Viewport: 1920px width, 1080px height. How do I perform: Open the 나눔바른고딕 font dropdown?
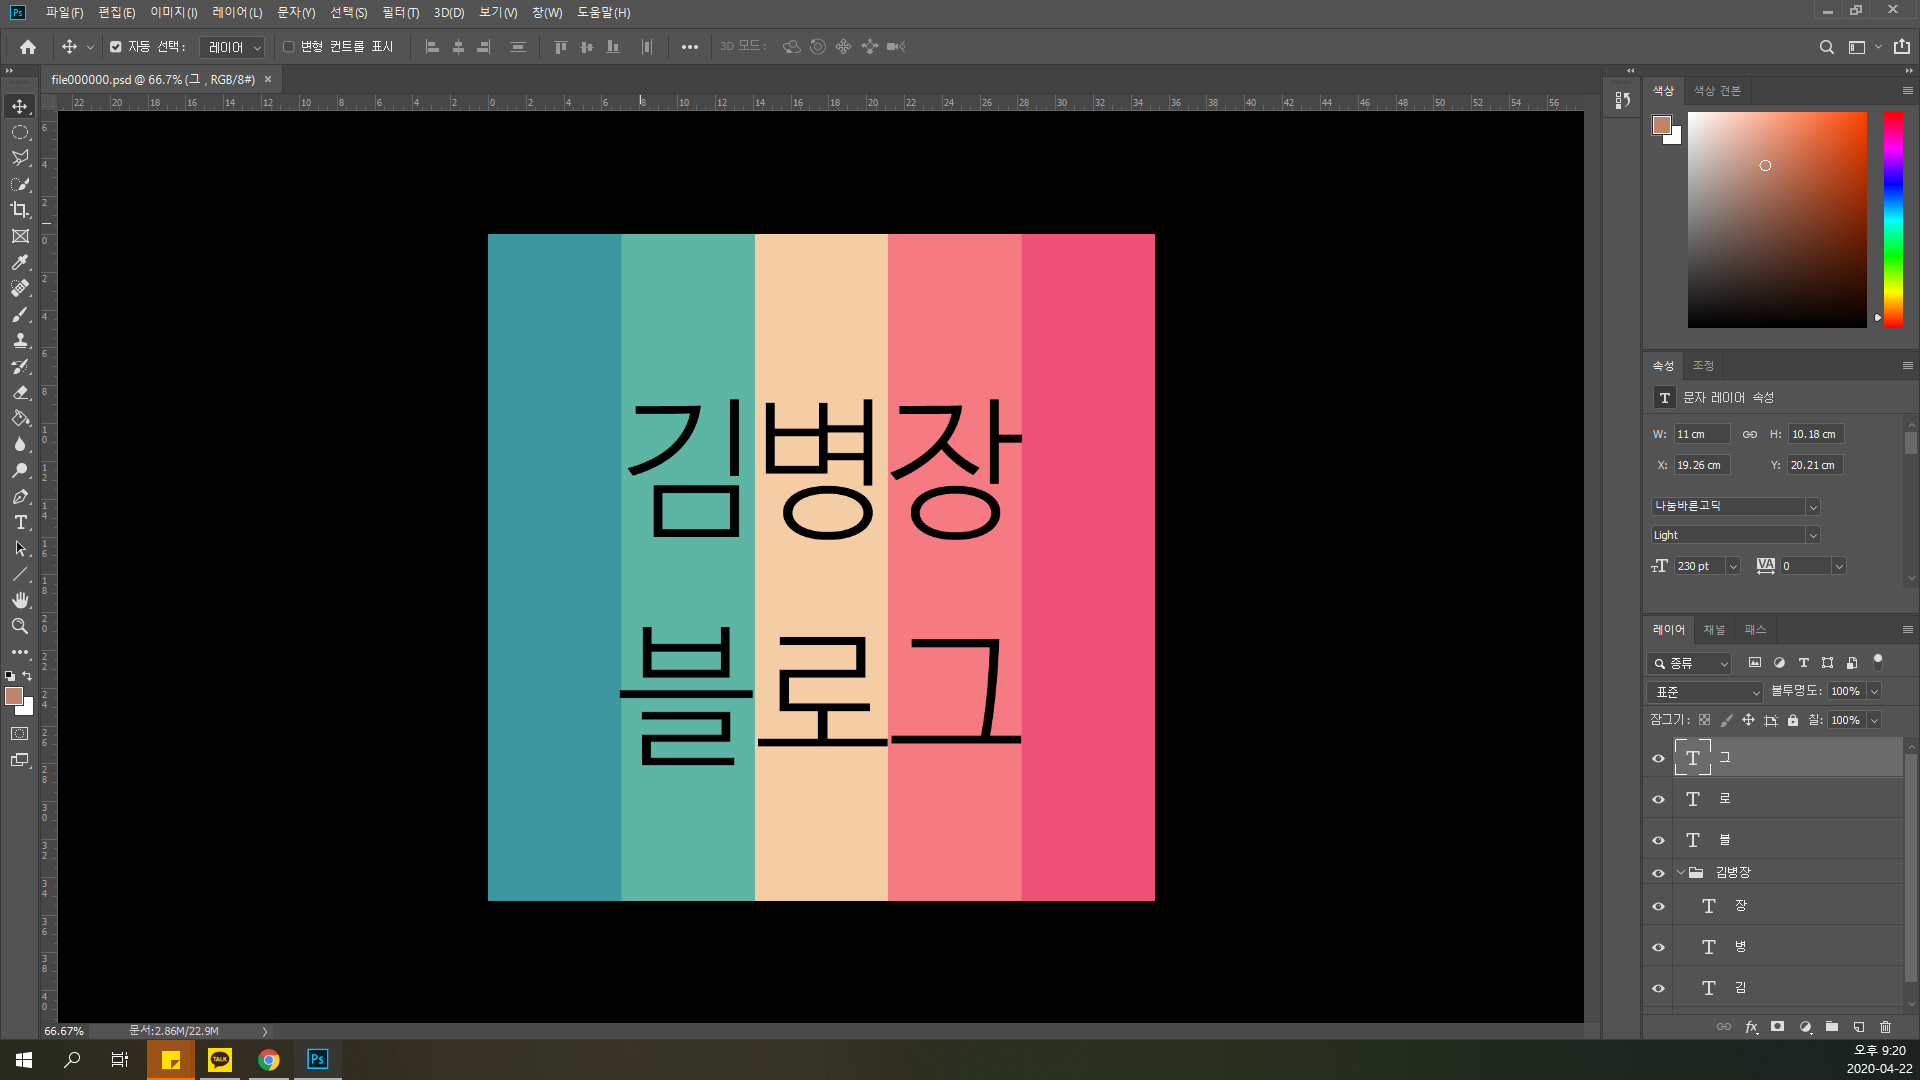1812,507
